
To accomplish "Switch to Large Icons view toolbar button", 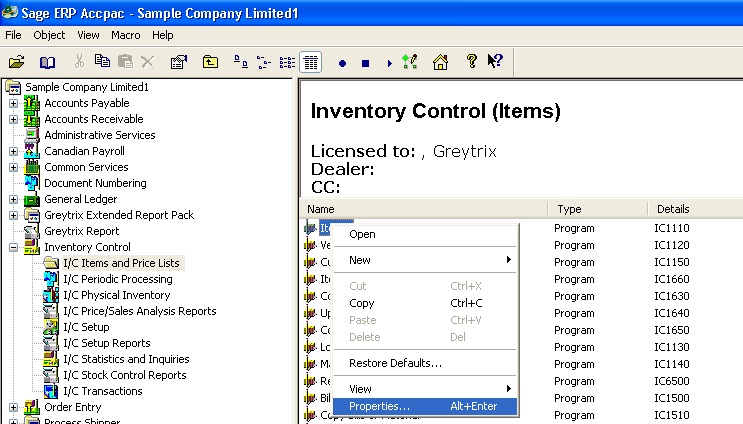I will [241, 62].
